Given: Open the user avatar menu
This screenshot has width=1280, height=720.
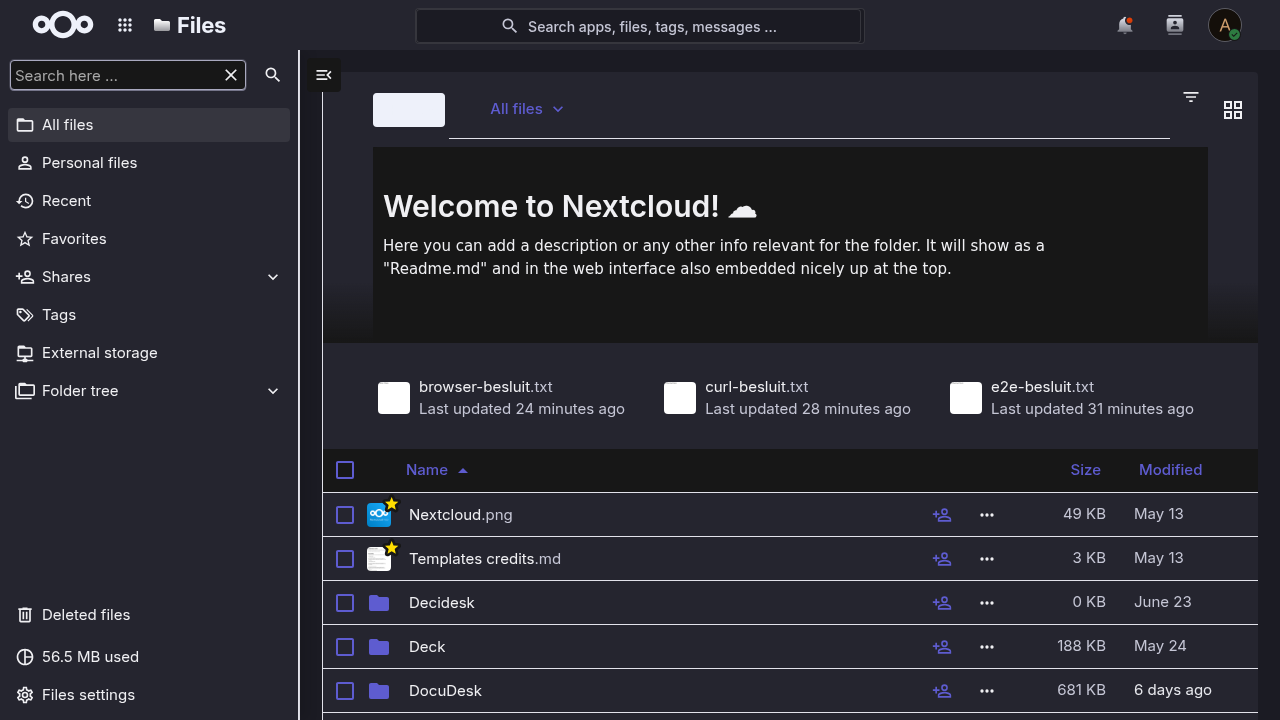Looking at the screenshot, I should pyautogui.click(x=1225, y=25).
